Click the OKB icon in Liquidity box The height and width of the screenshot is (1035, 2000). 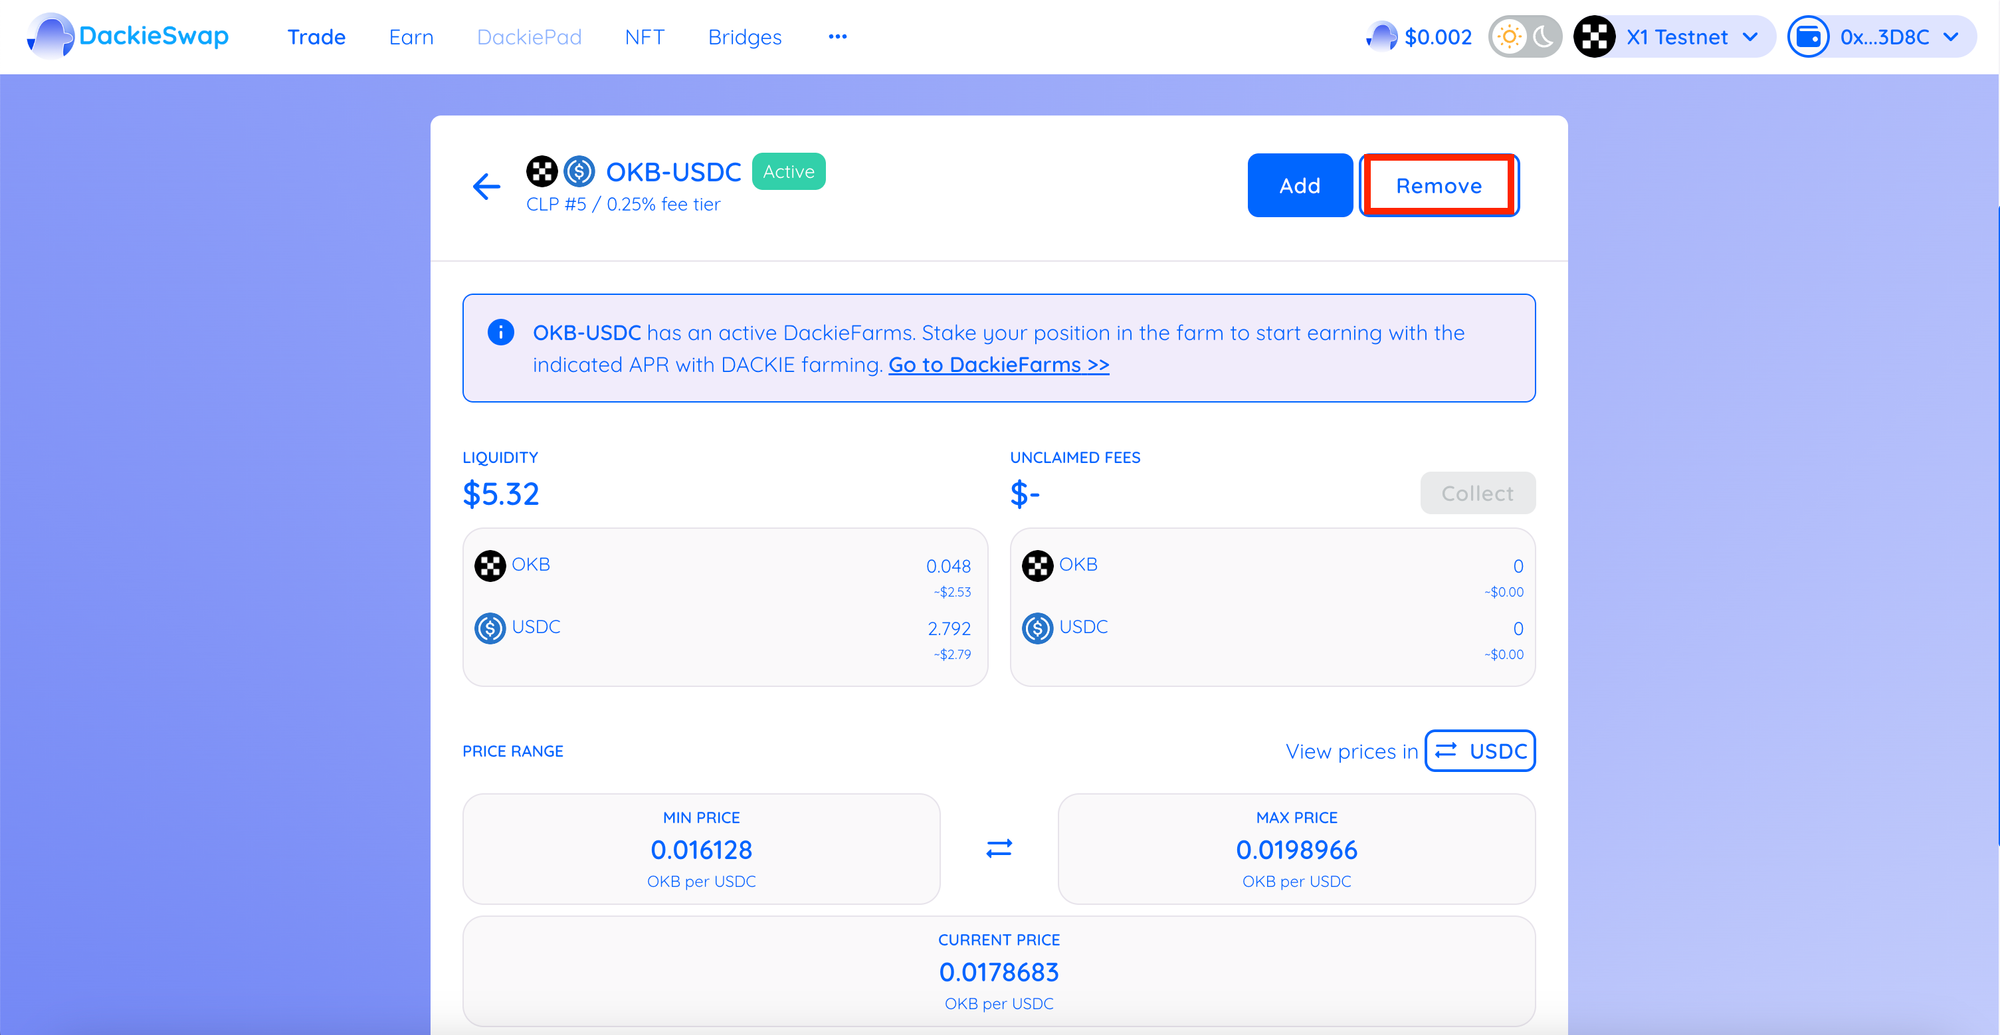click(490, 566)
